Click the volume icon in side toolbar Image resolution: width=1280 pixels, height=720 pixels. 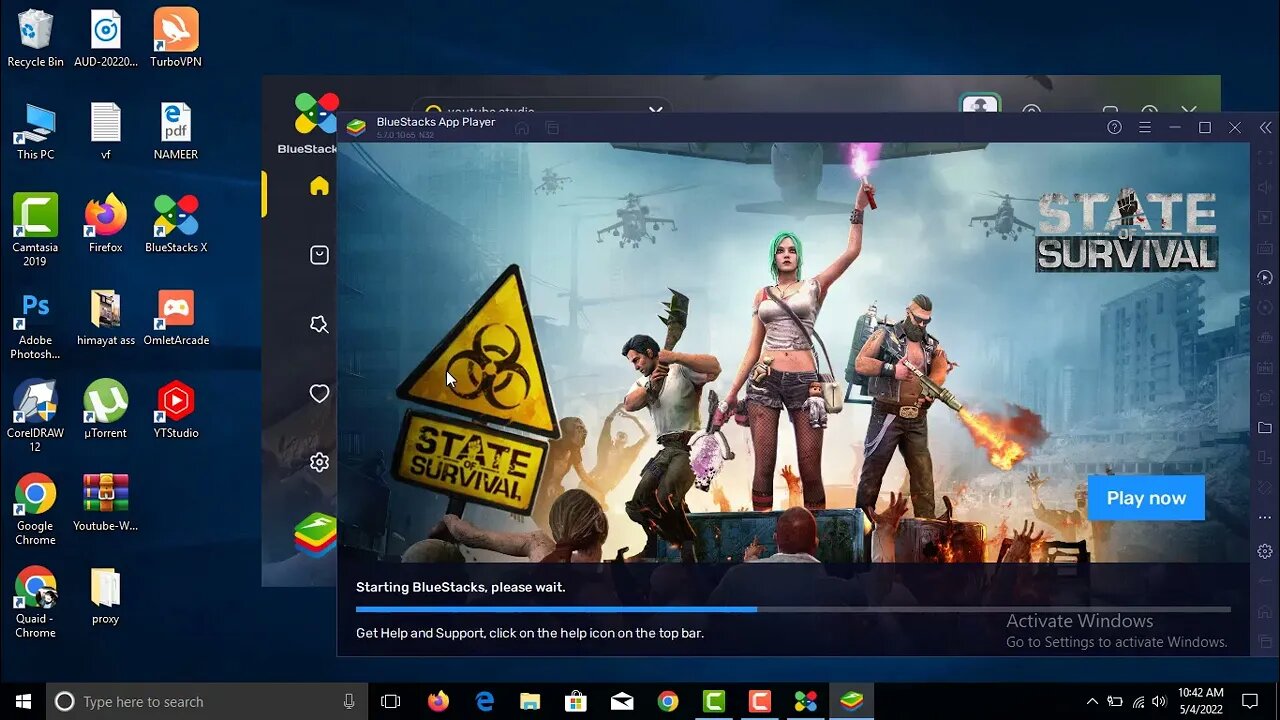pos(1265,188)
